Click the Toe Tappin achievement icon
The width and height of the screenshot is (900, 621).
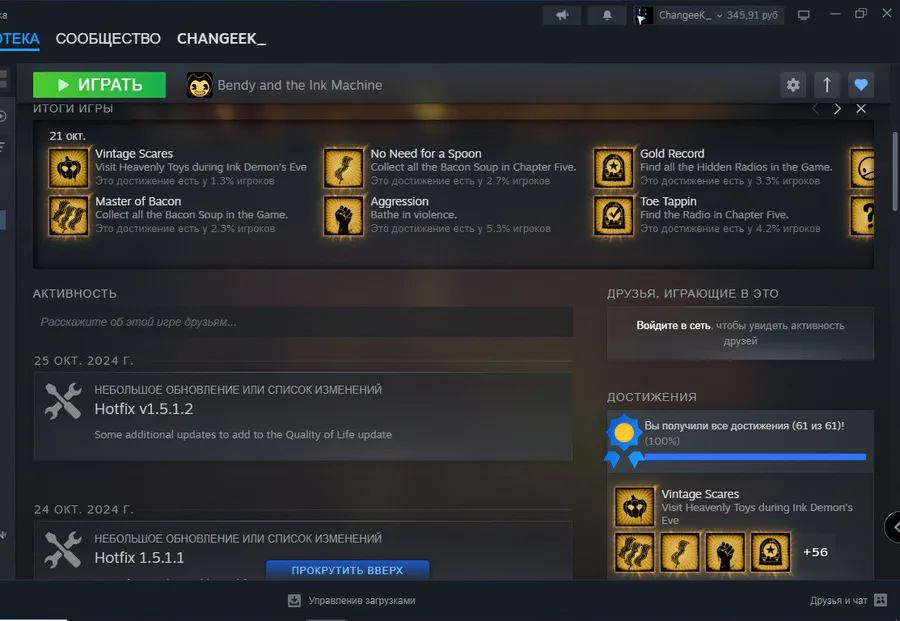tap(613, 215)
